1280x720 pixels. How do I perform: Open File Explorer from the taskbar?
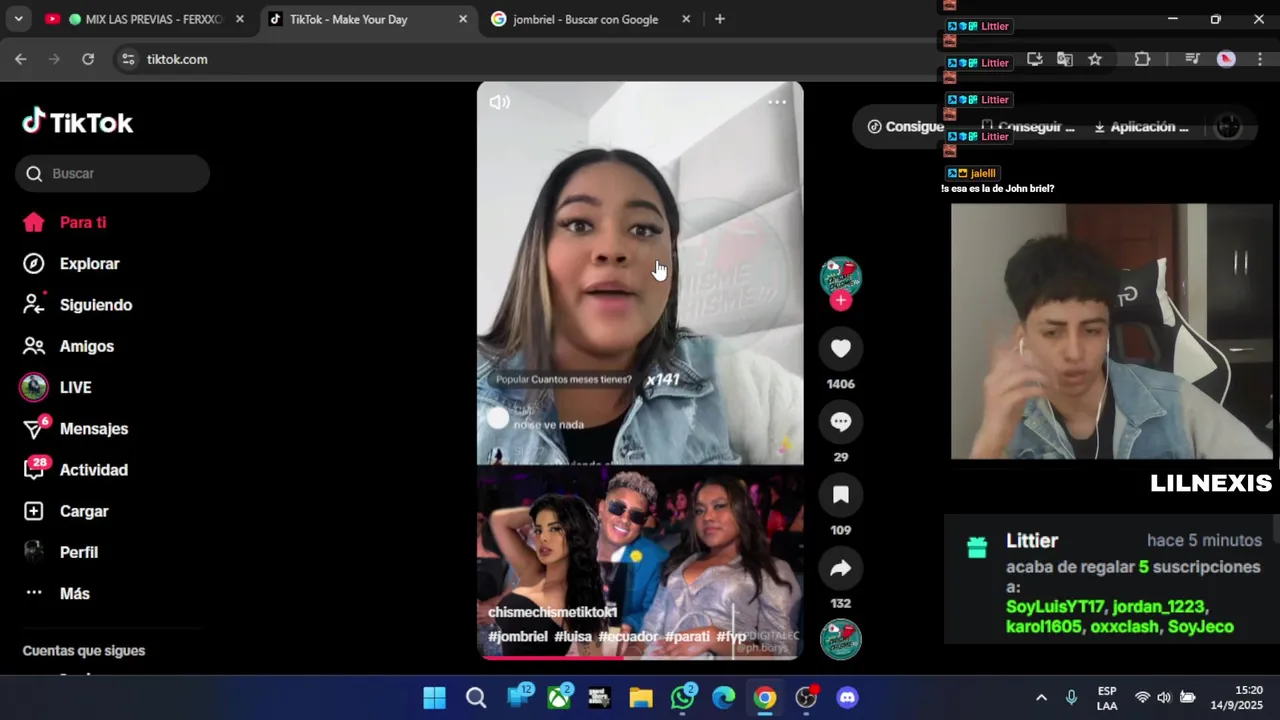click(641, 698)
